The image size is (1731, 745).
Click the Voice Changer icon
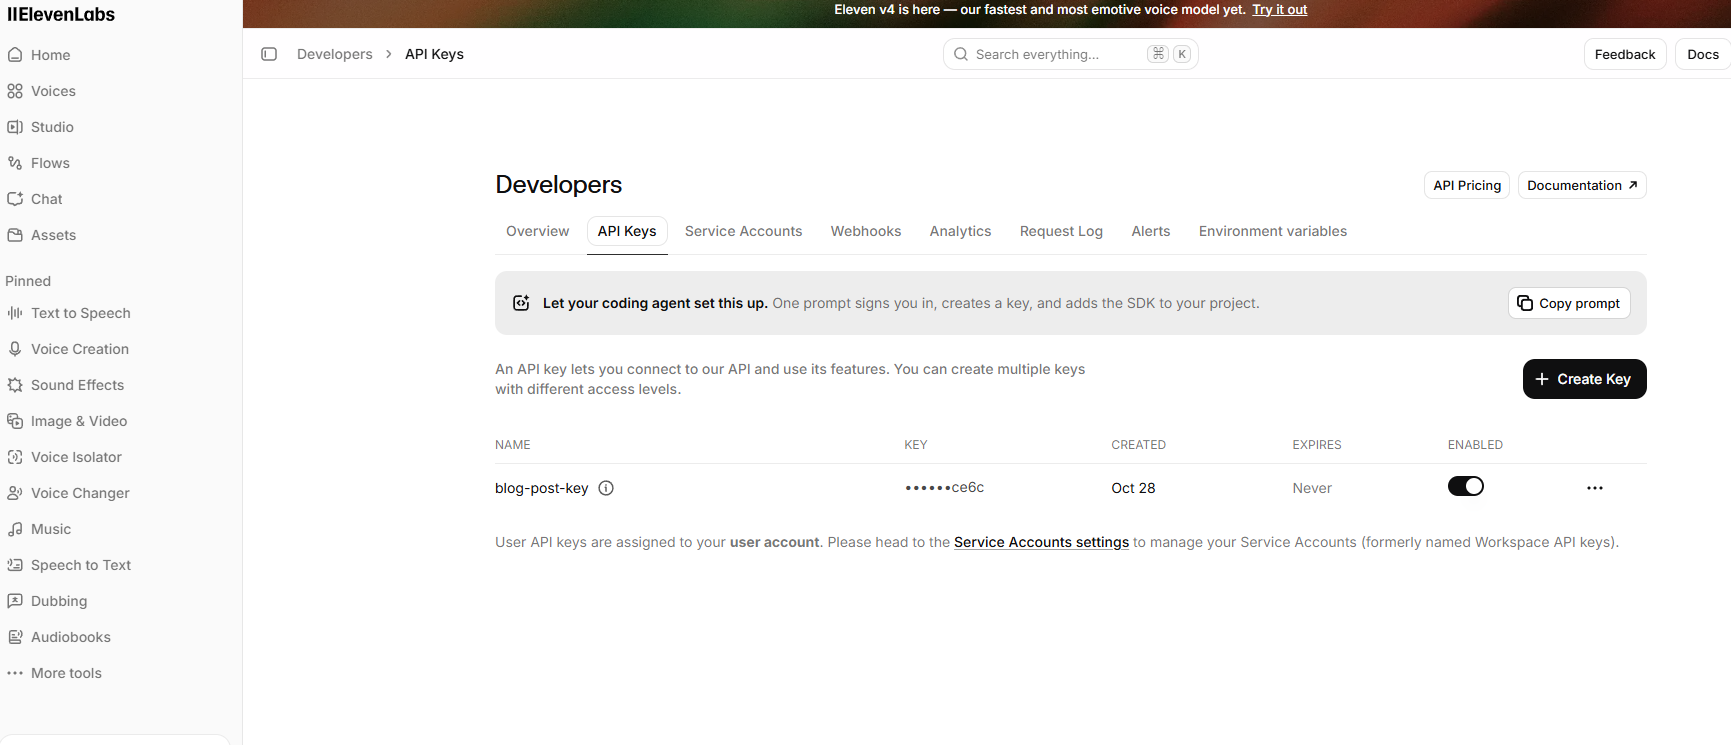(x=15, y=493)
